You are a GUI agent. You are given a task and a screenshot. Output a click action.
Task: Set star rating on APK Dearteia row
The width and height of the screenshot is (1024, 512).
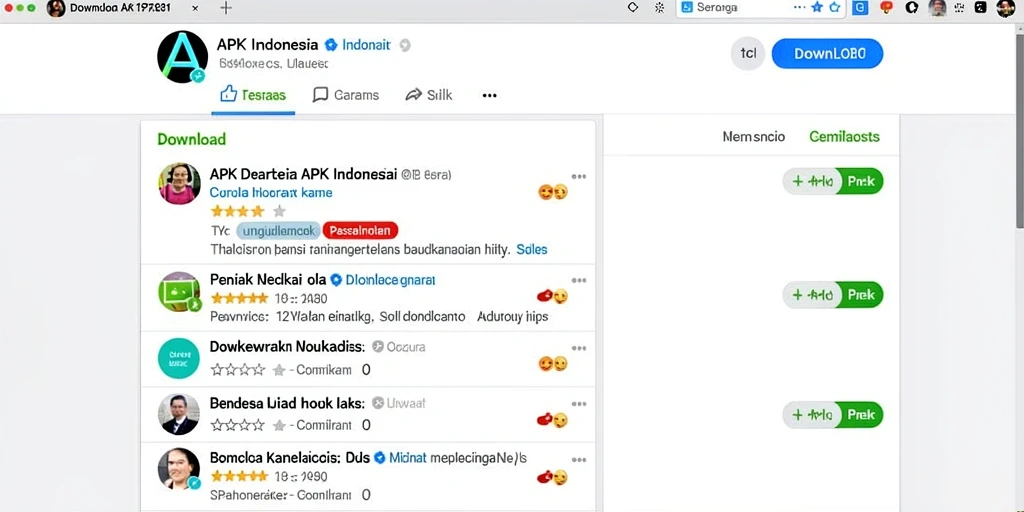(248, 211)
